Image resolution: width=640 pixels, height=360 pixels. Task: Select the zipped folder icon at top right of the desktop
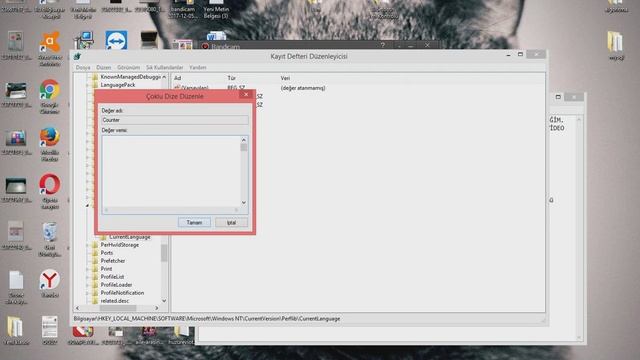[615, 42]
